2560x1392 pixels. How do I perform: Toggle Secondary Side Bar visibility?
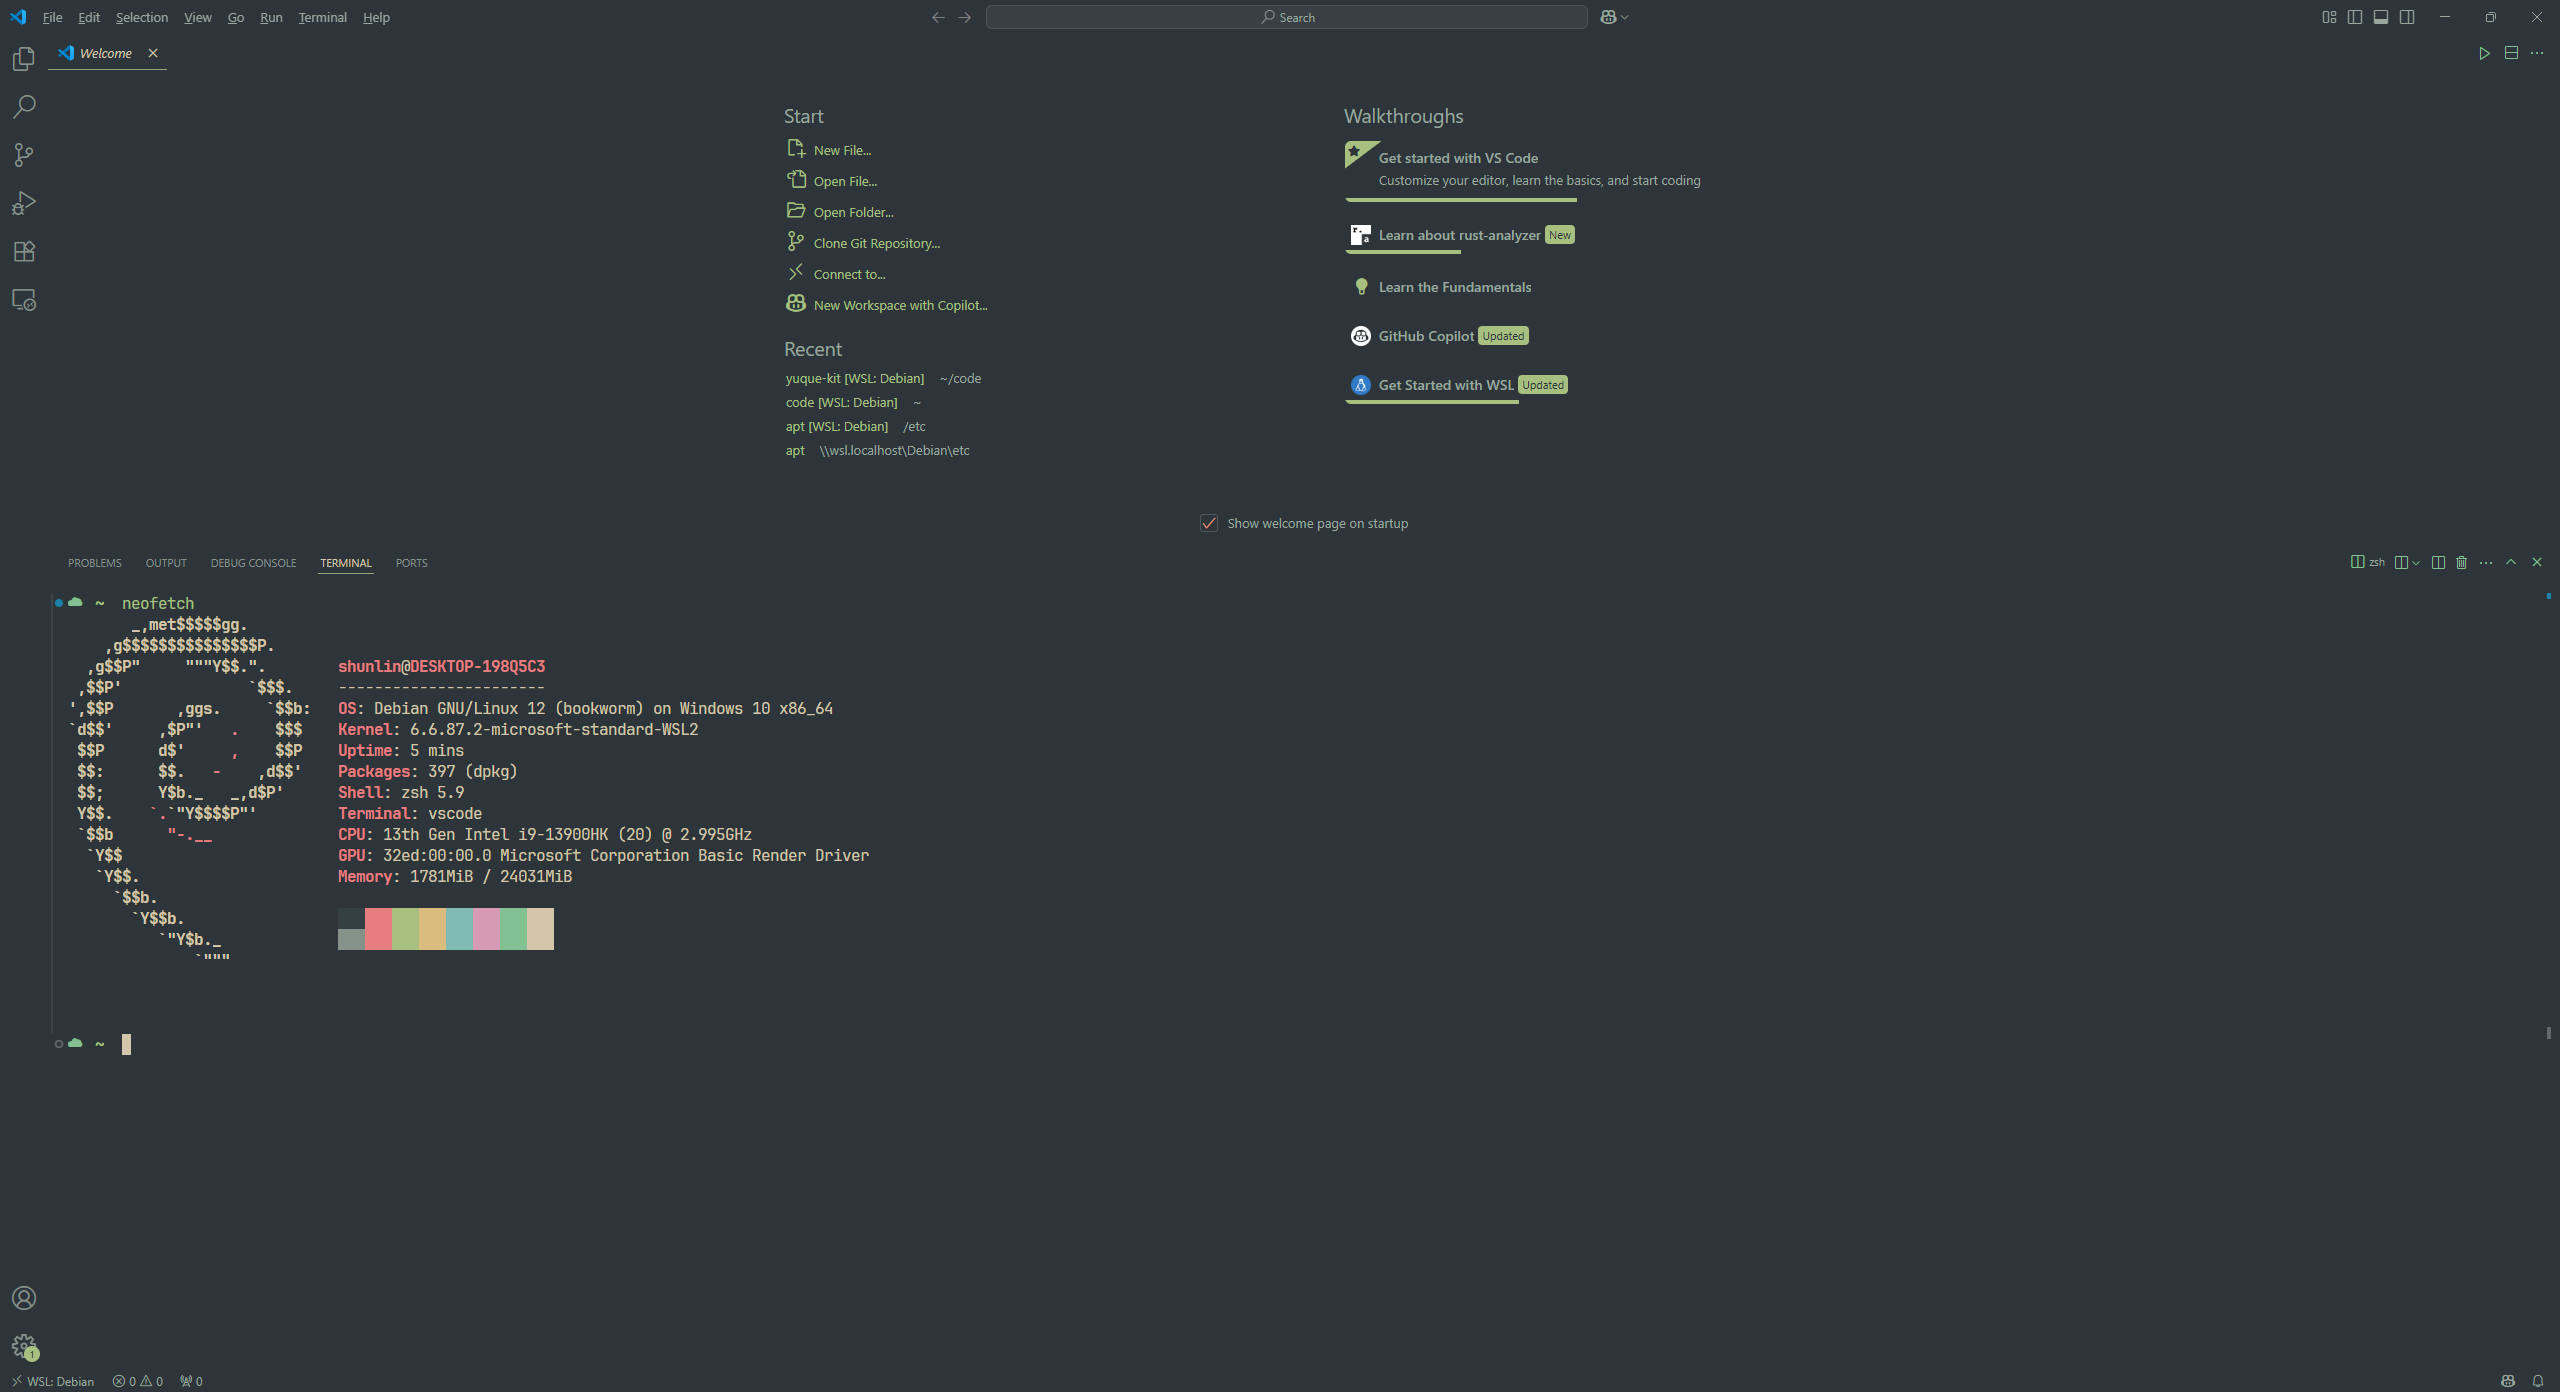2407,17
